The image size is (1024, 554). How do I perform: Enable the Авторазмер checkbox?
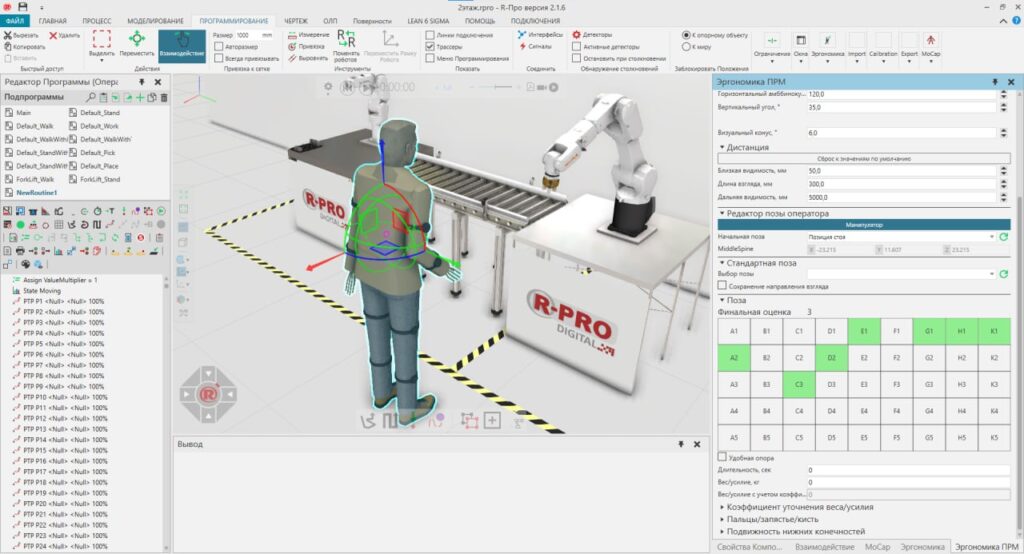pyautogui.click(x=220, y=46)
